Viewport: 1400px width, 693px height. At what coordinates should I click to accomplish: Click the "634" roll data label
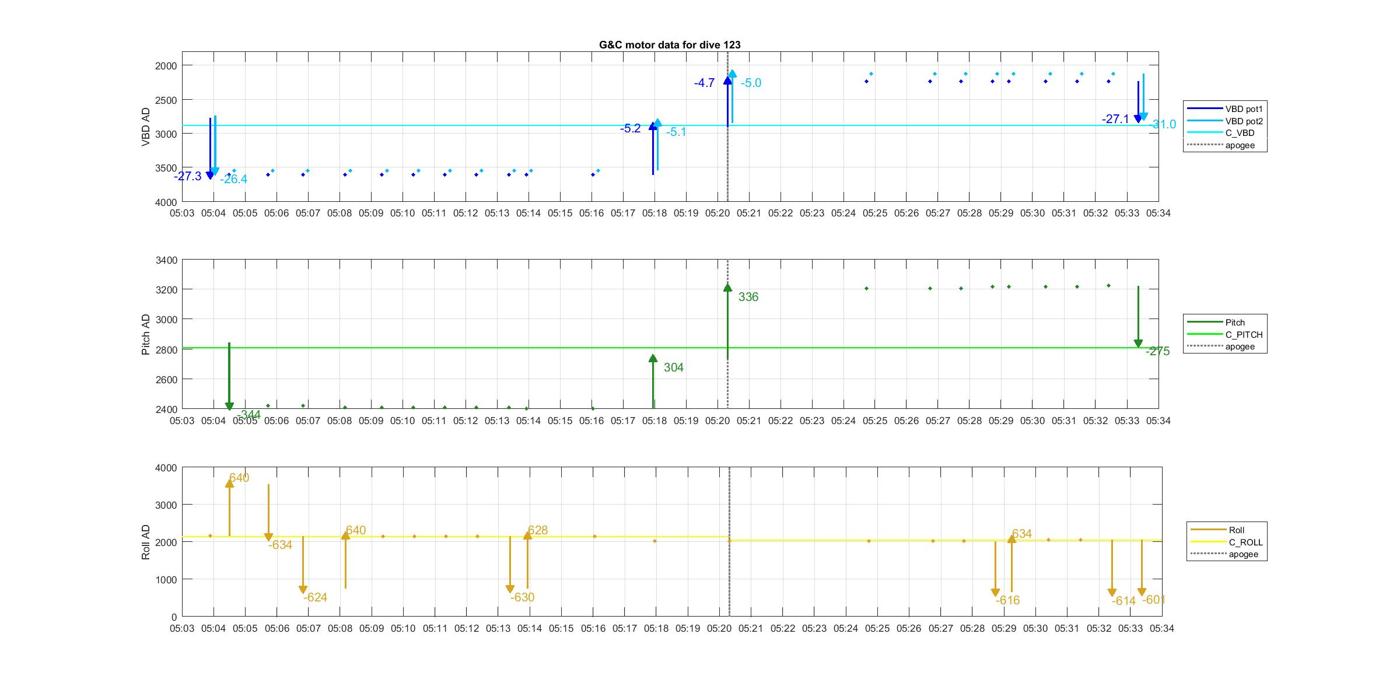pos(1021,534)
